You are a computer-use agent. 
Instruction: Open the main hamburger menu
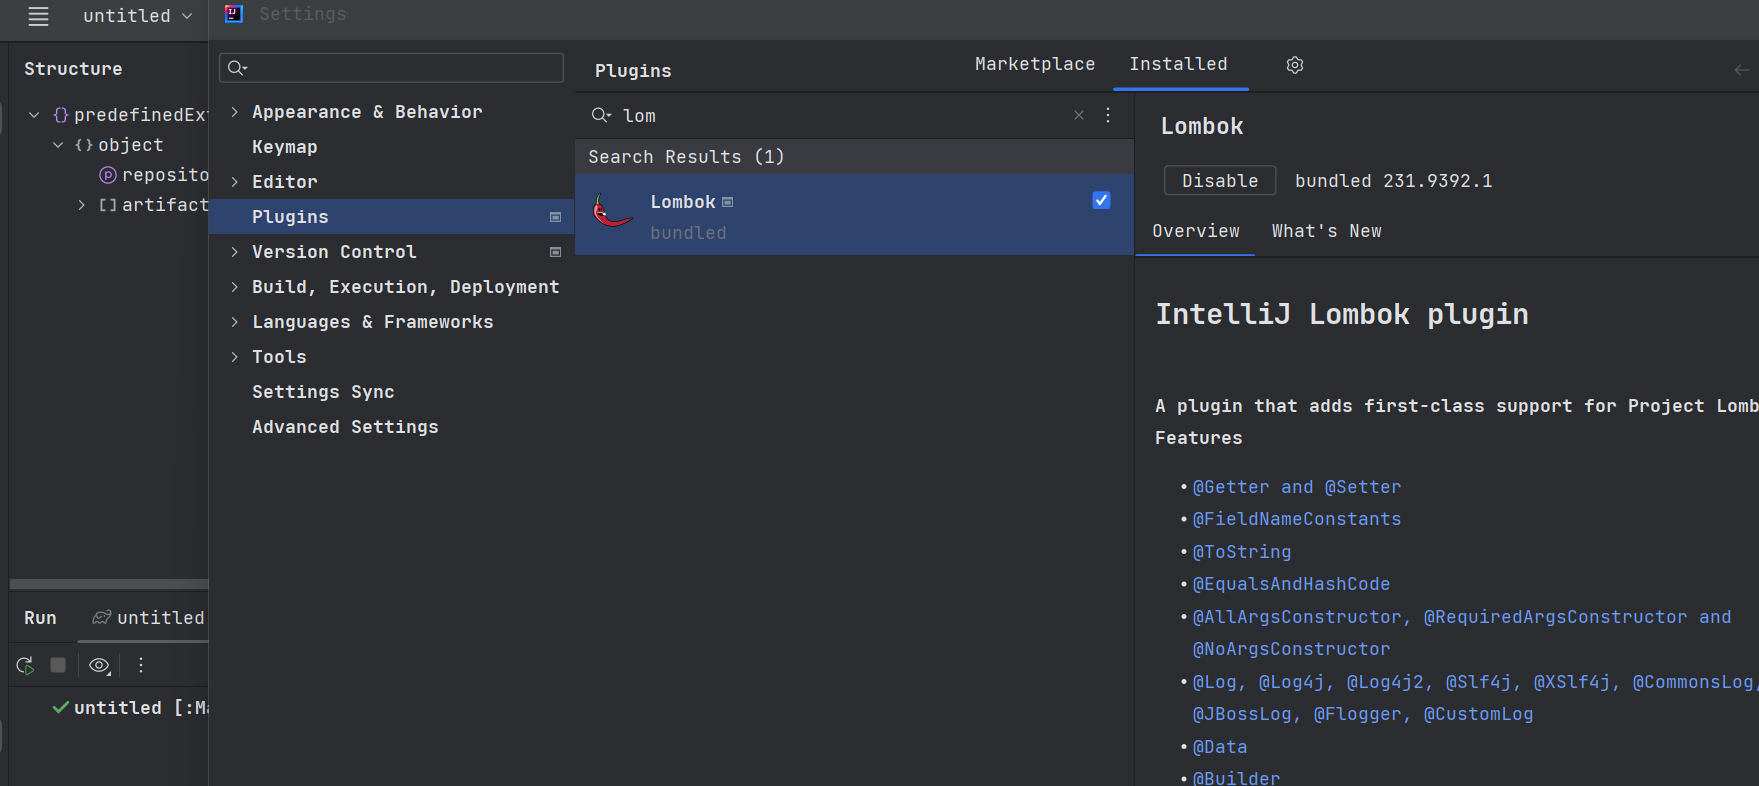coord(38,16)
